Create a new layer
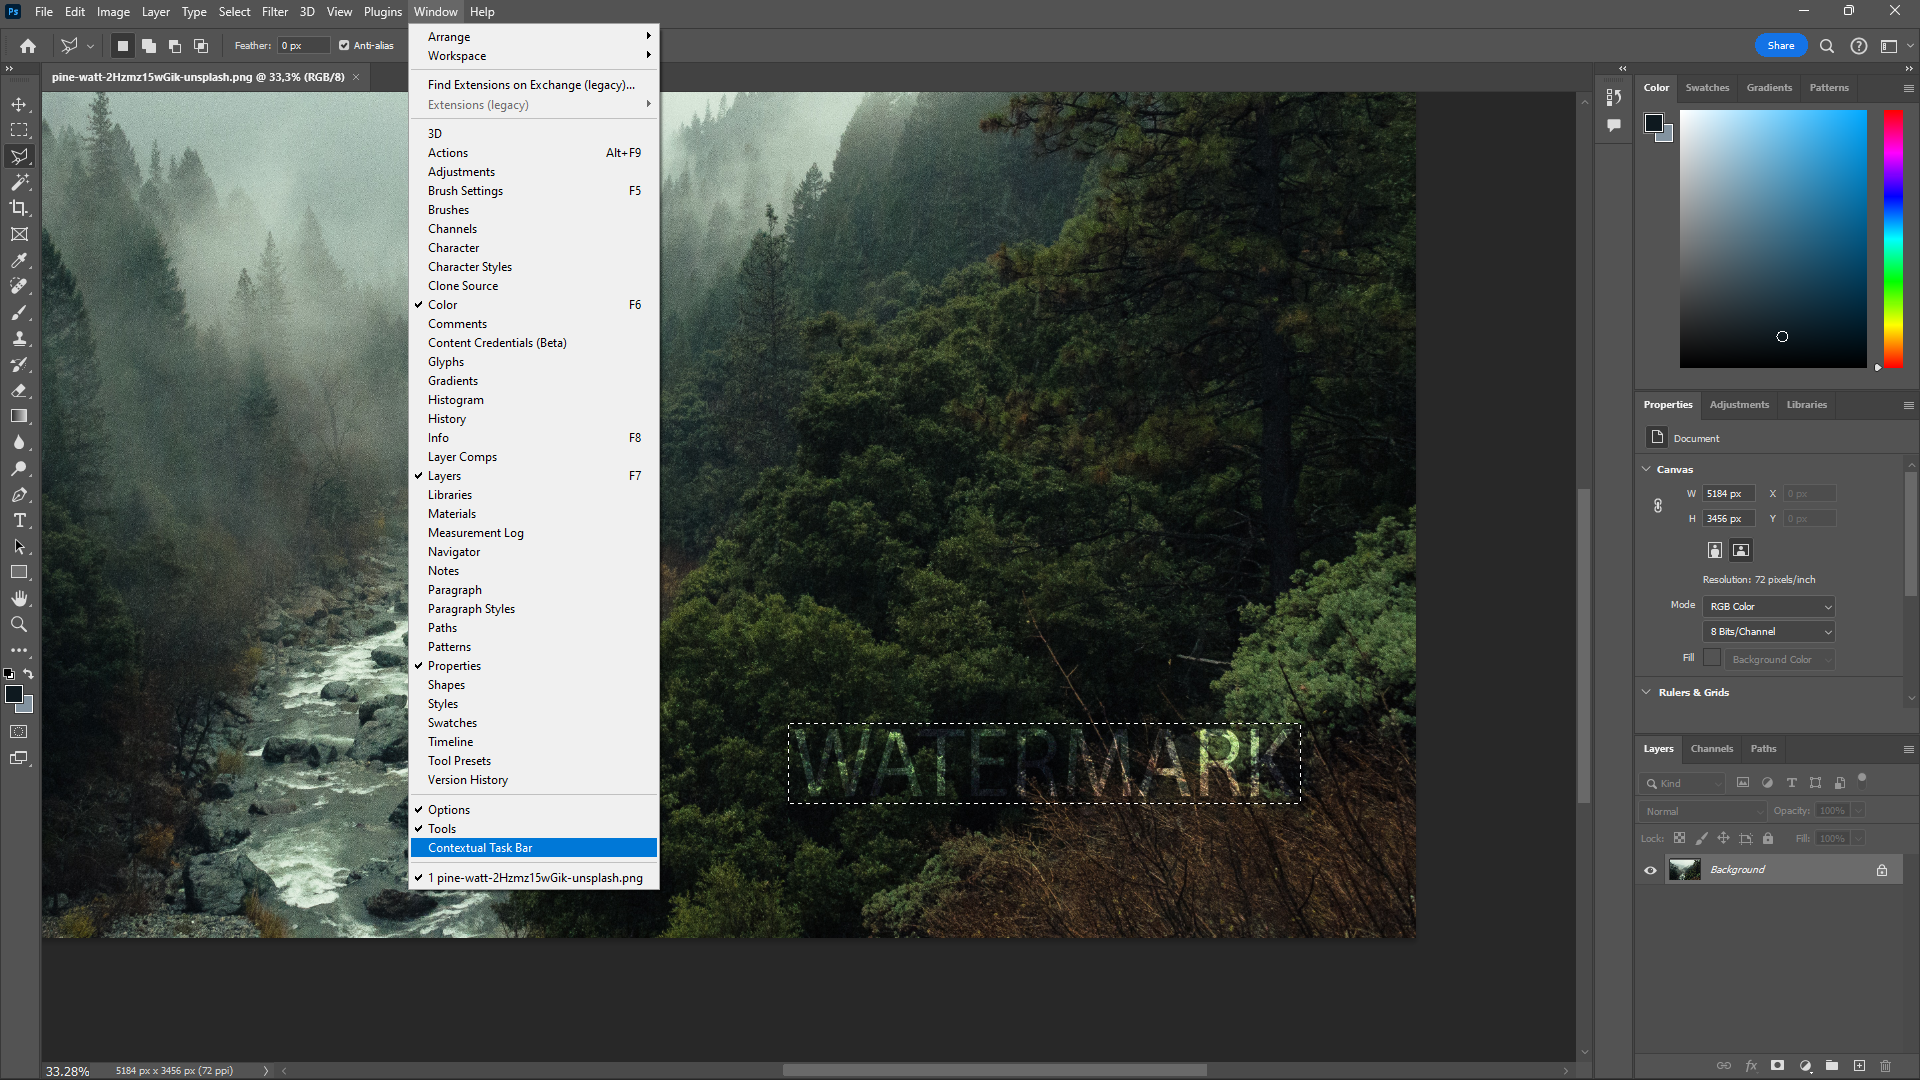The image size is (1920, 1080). [x=1860, y=1066]
